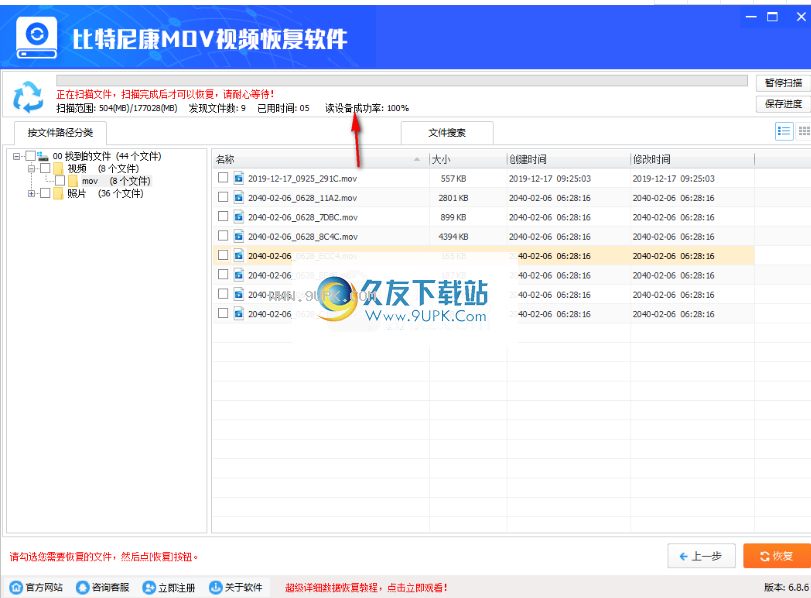
Task: Open the 文件搜索 tab
Action: click(x=447, y=133)
